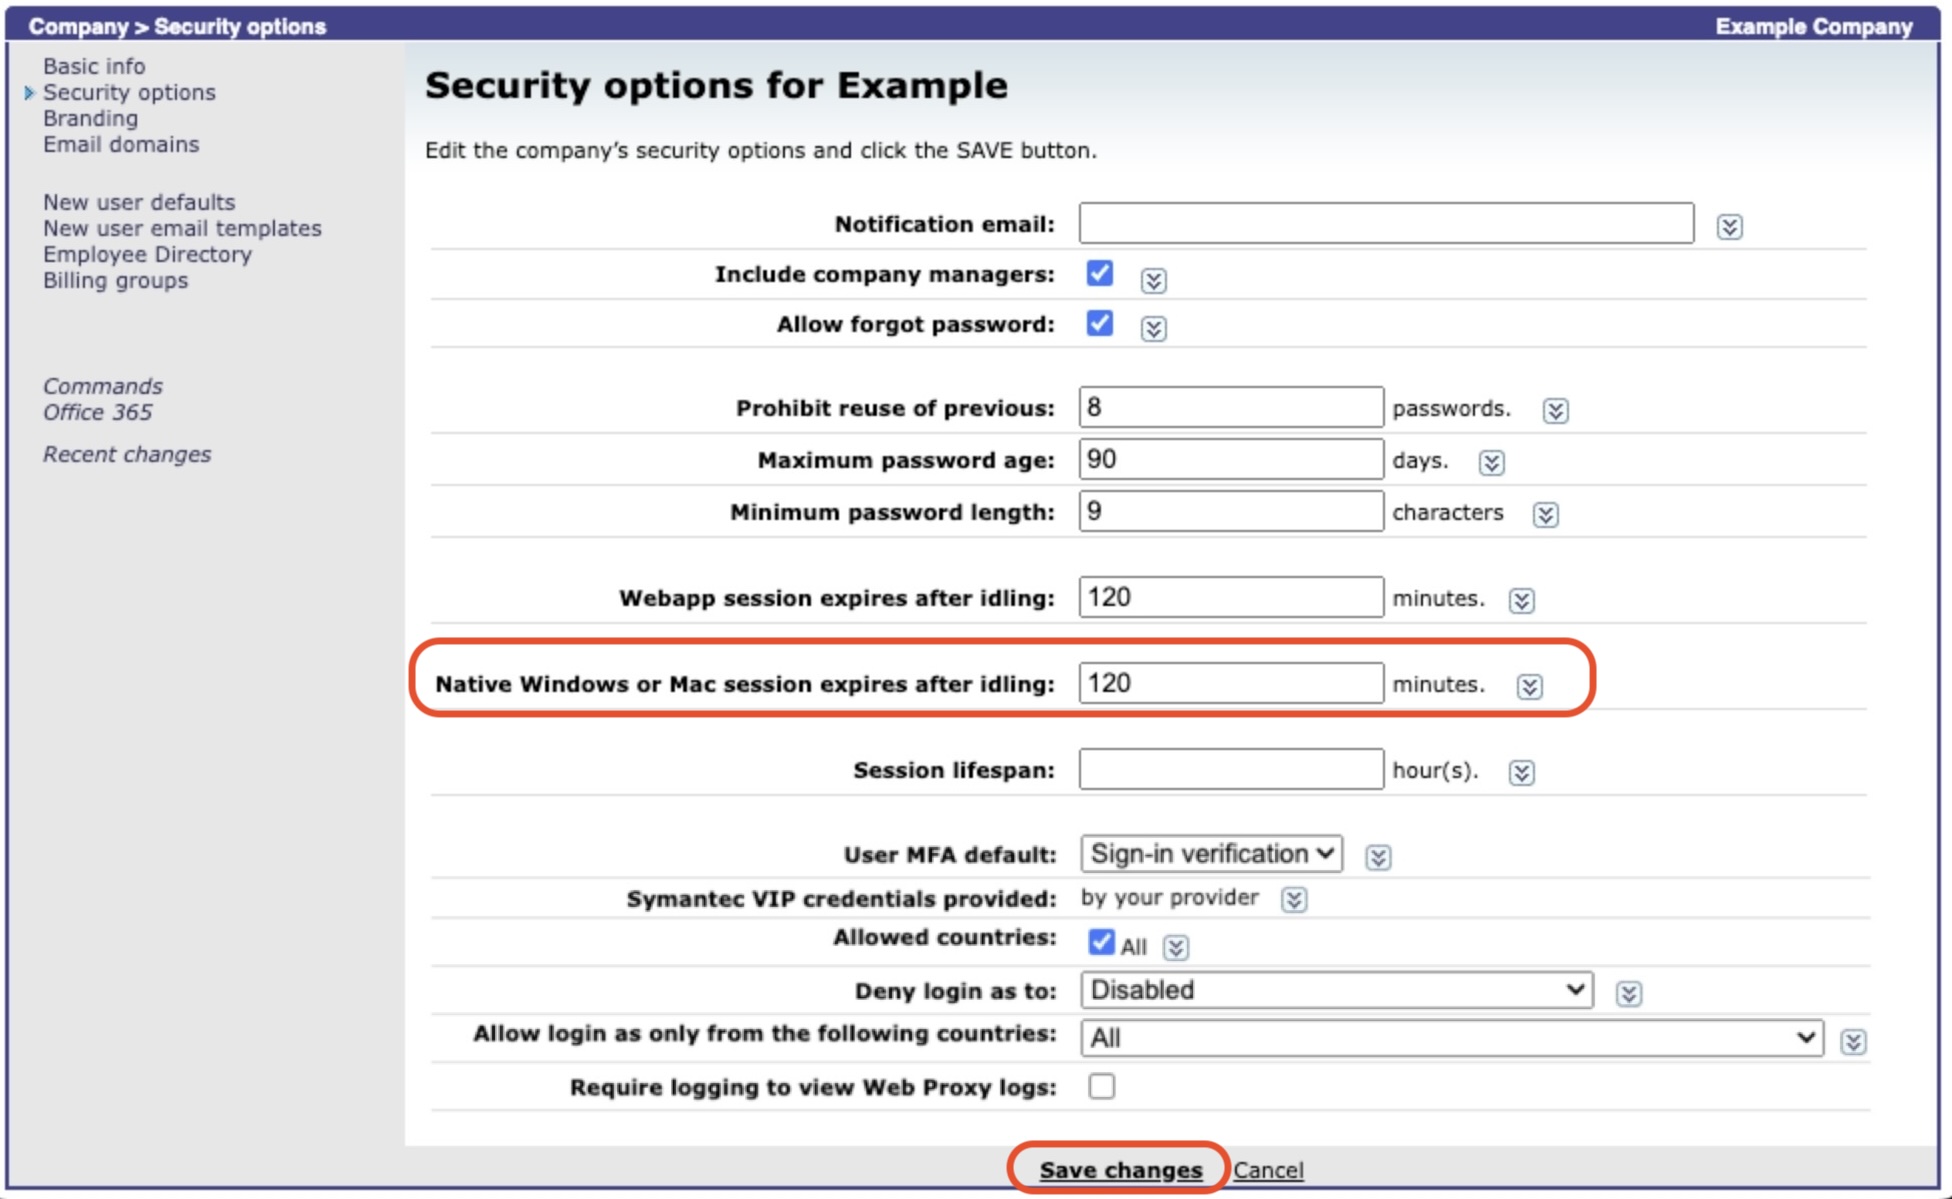Expand help icon beside User MFA default
Image resolution: width=1952 pixels, height=1199 pixels.
pyautogui.click(x=1378, y=857)
